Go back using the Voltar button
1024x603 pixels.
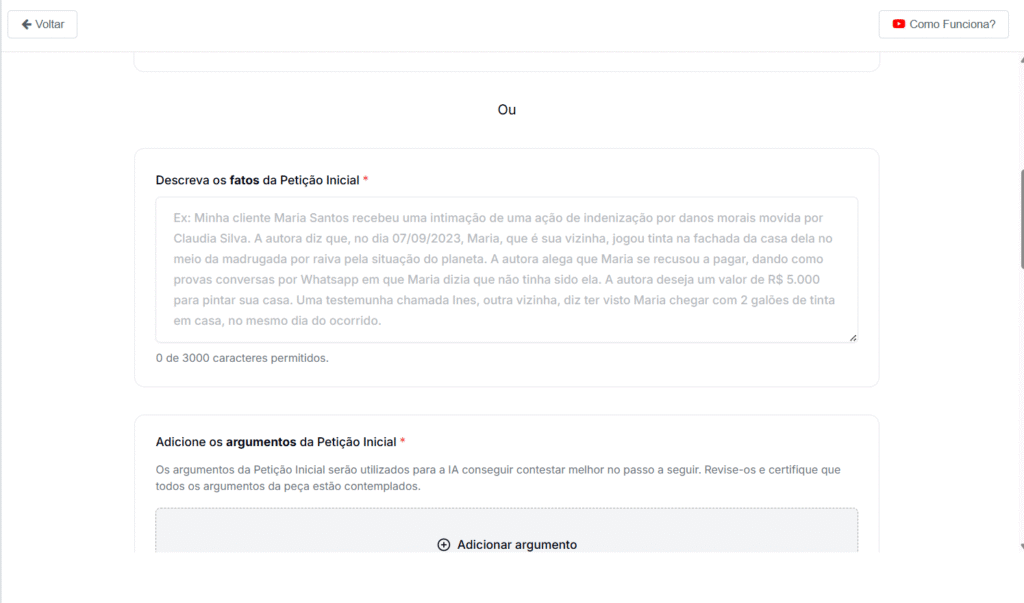point(42,24)
